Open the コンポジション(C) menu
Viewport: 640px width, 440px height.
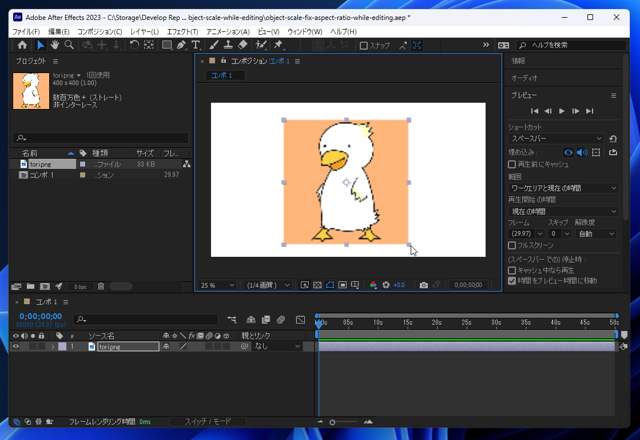pyautogui.click(x=100, y=31)
